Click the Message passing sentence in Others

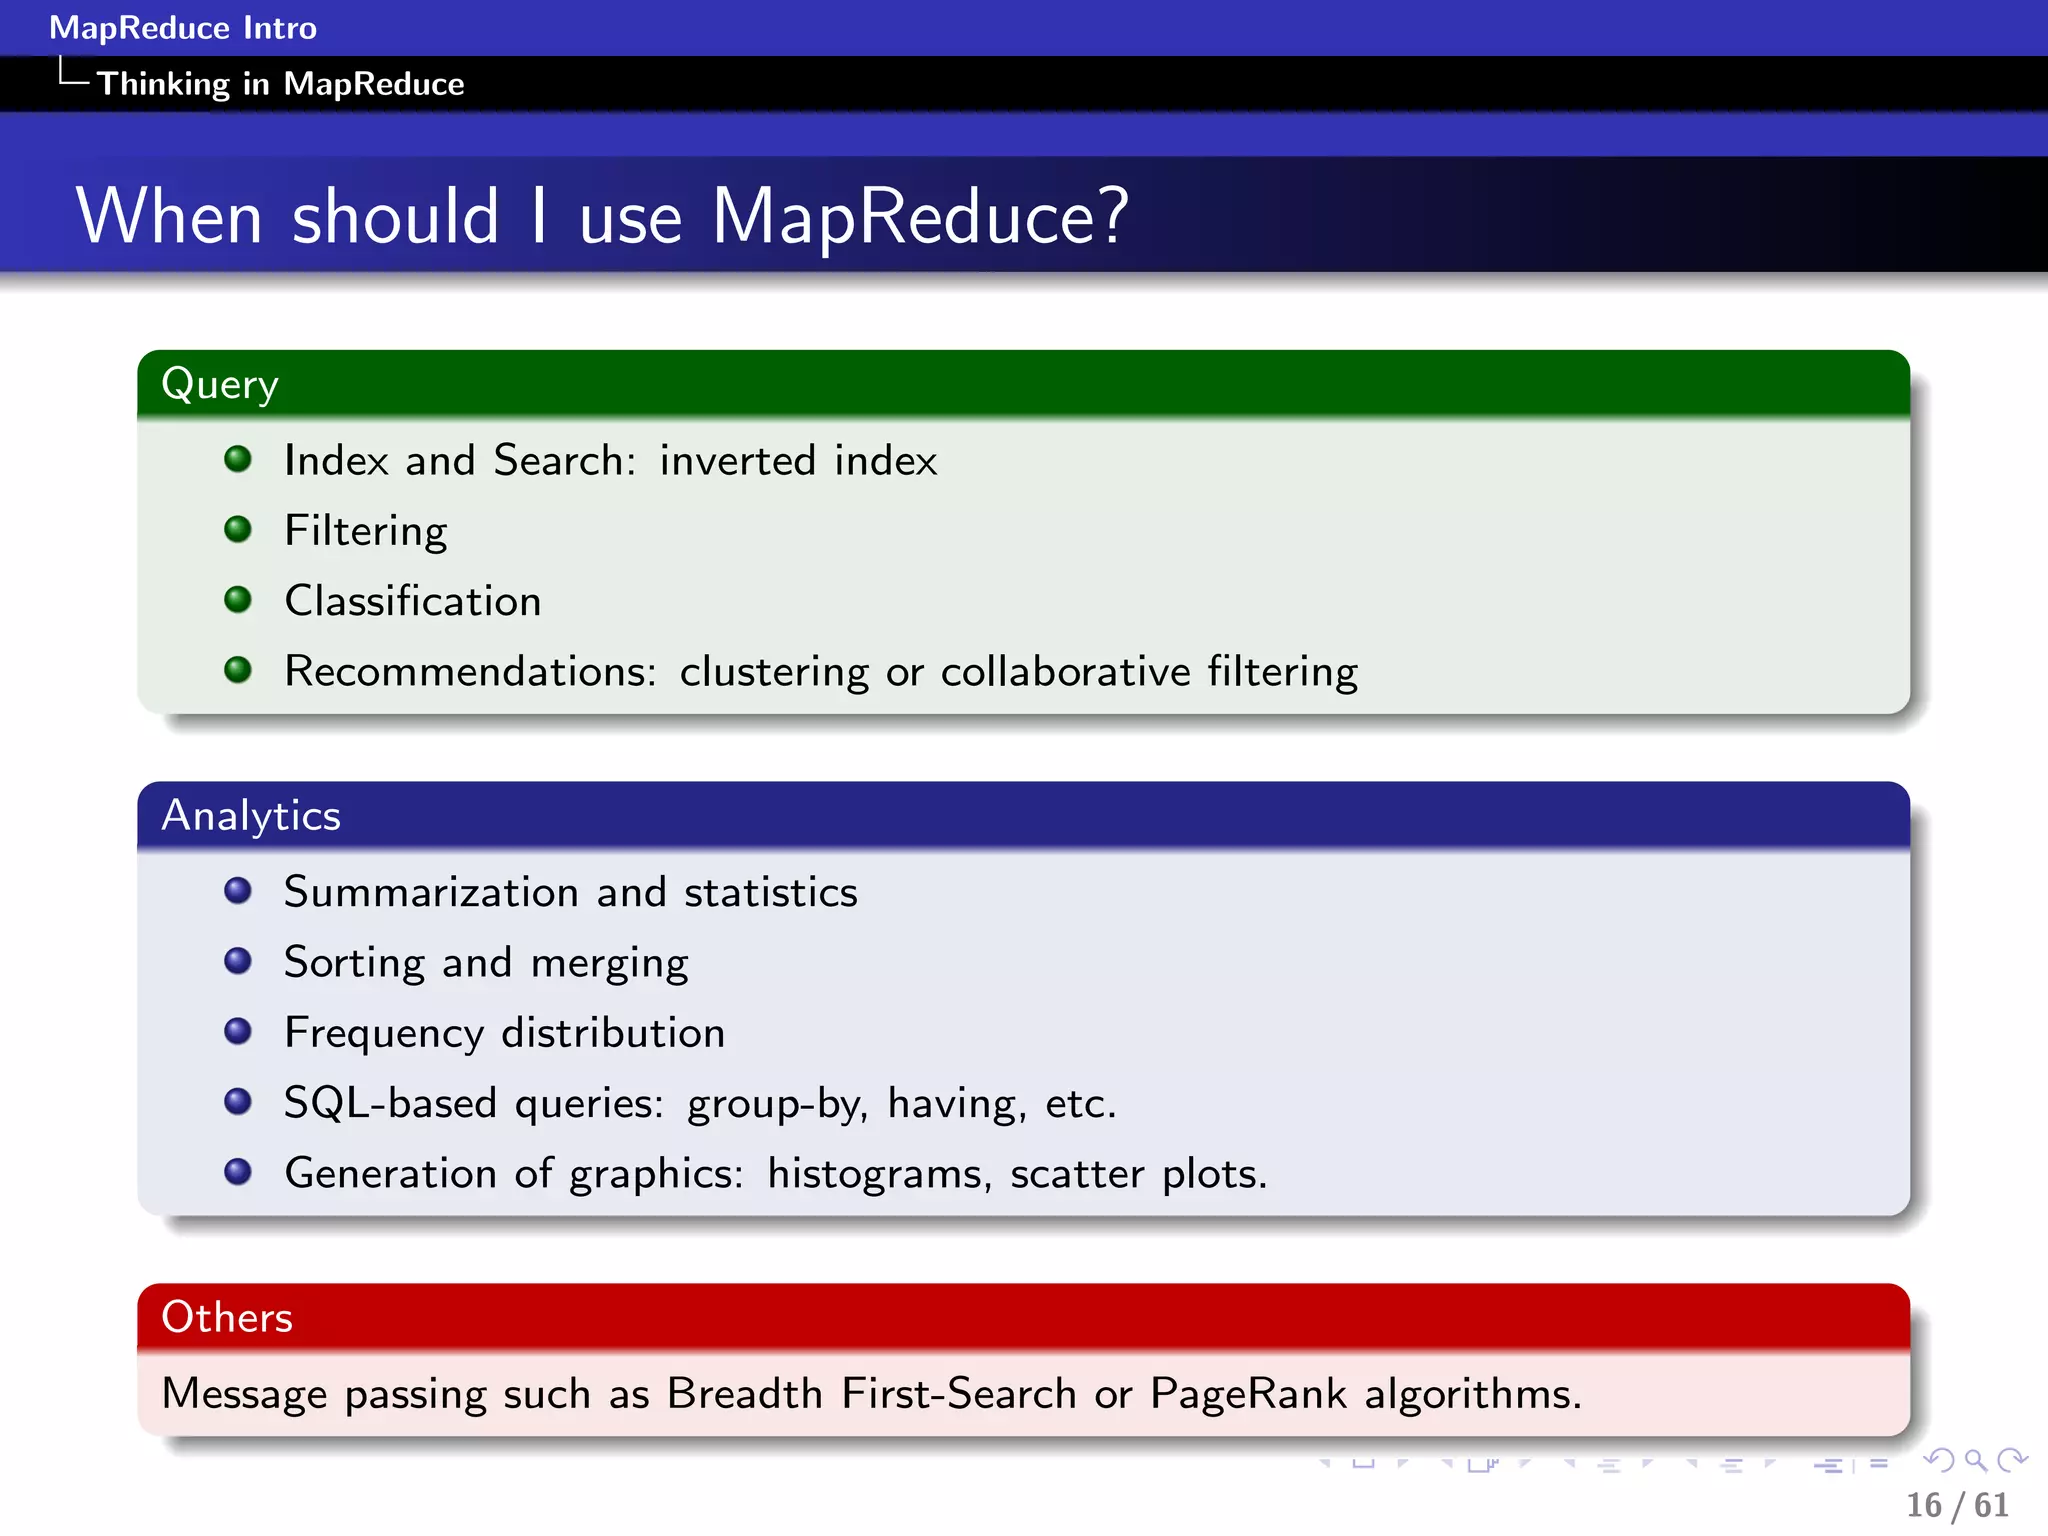point(872,1394)
